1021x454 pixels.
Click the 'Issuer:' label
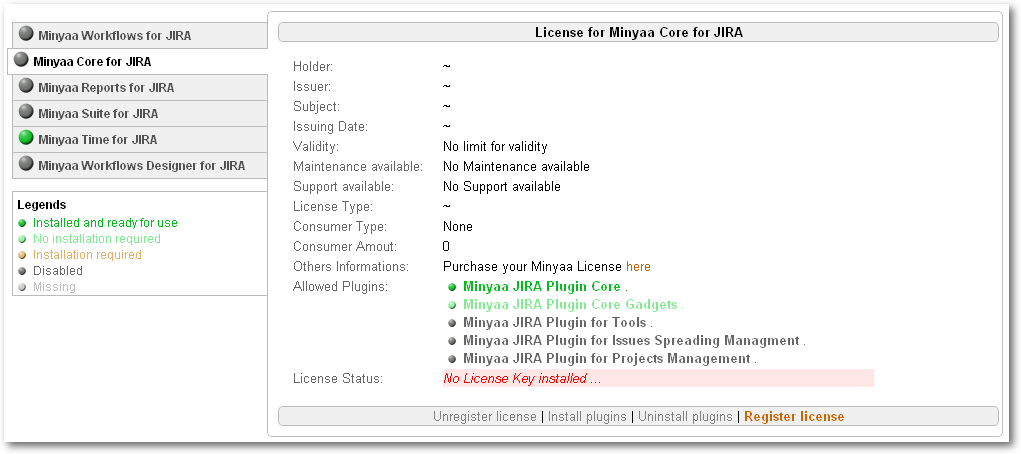(312, 87)
